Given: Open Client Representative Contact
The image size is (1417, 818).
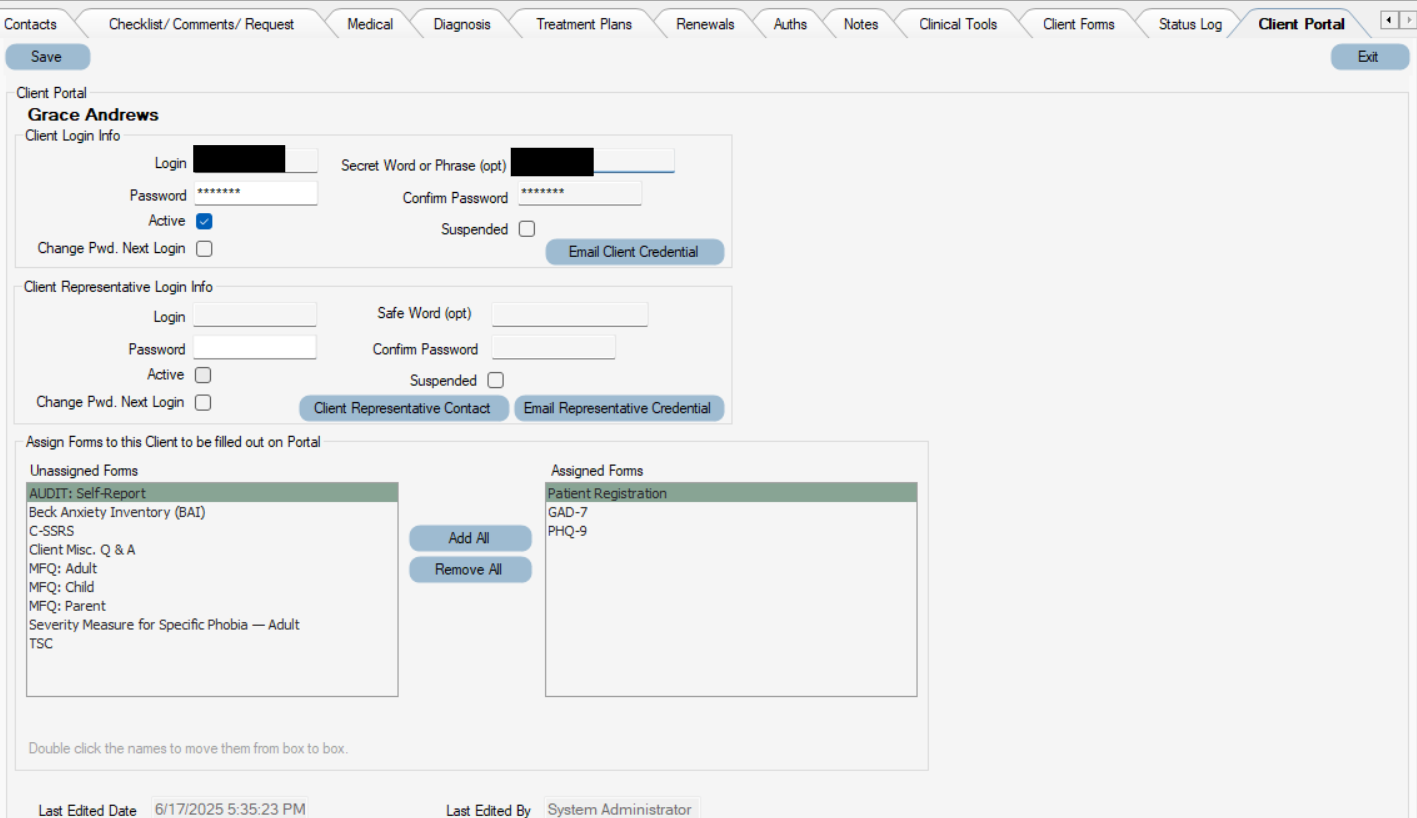Looking at the screenshot, I should (x=403, y=408).
